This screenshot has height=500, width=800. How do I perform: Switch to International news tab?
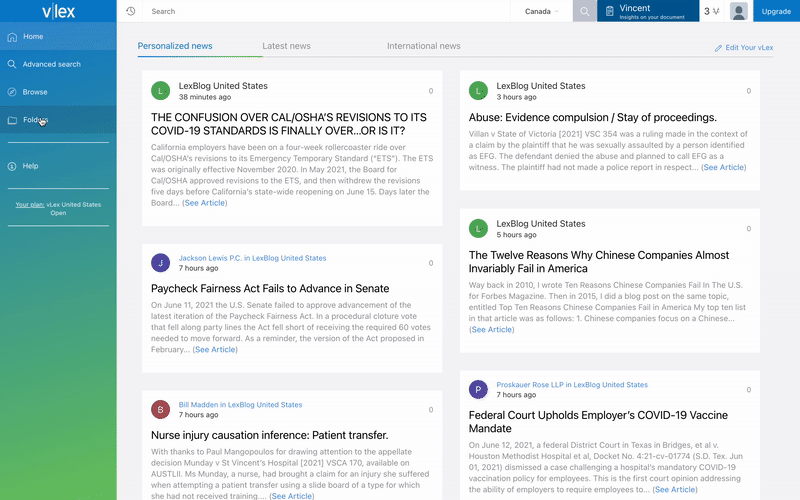point(423,46)
